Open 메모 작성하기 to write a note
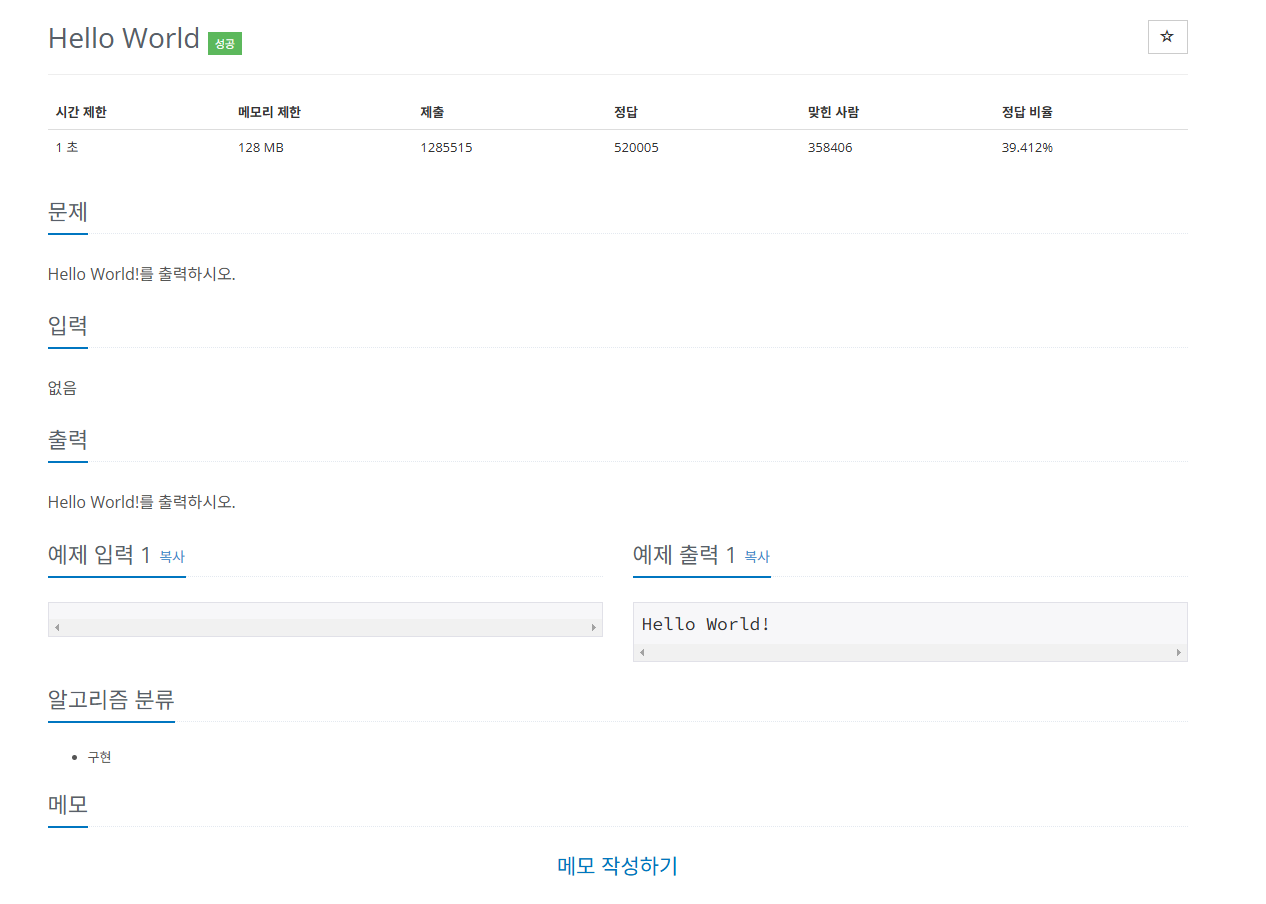The height and width of the screenshot is (904, 1266). pyautogui.click(x=616, y=866)
